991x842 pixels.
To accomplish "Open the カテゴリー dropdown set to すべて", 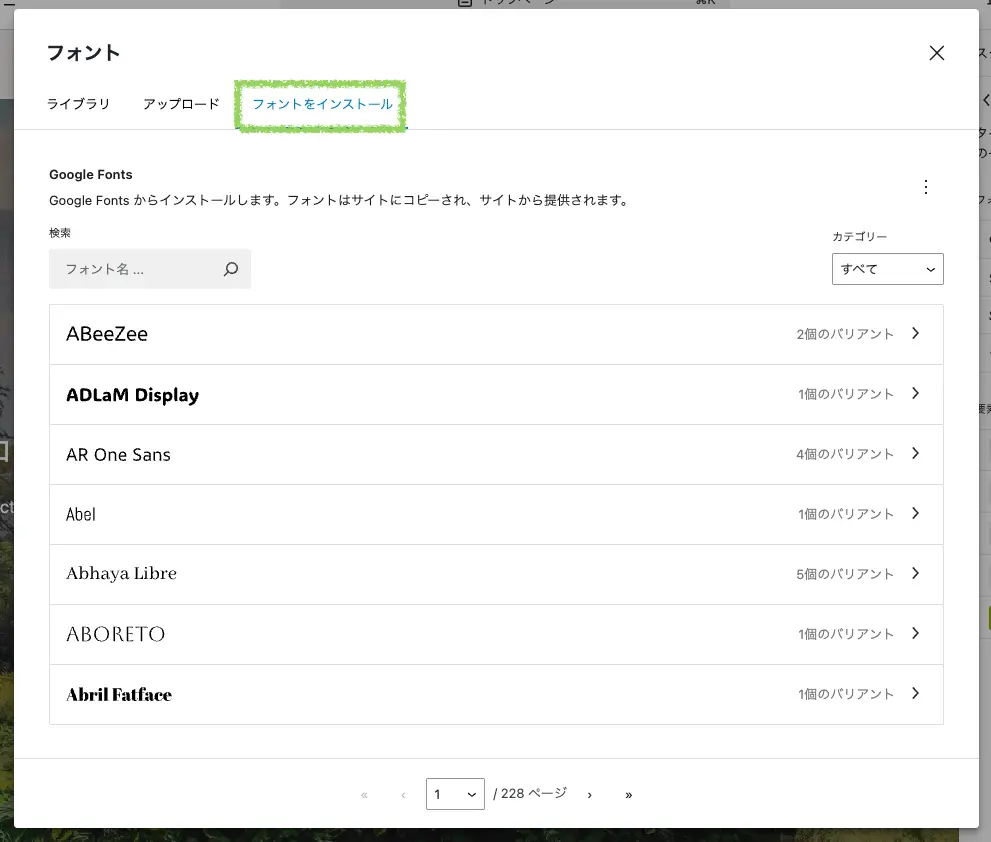I will [x=887, y=269].
